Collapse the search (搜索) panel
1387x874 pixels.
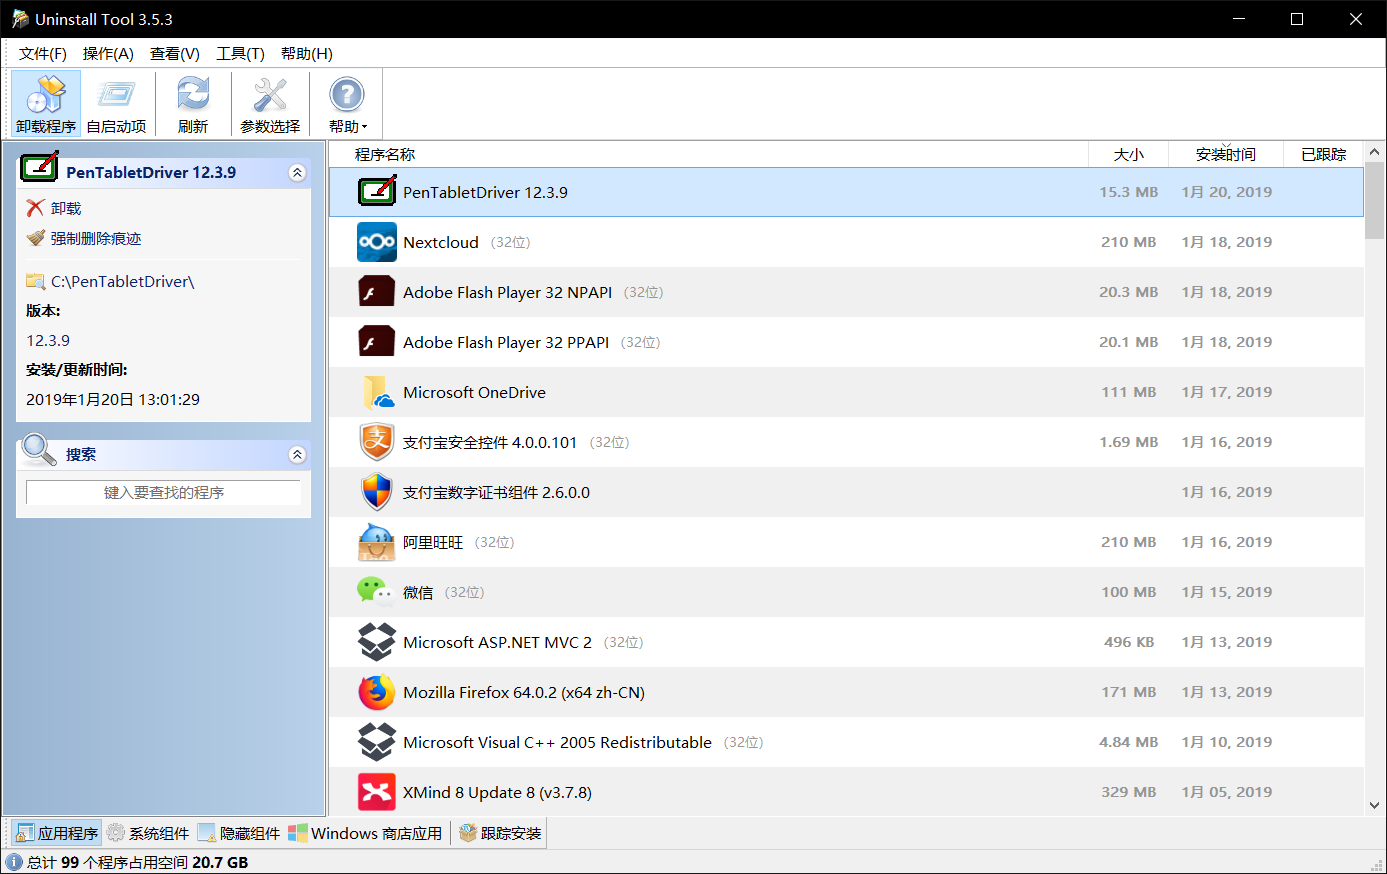pos(297,455)
